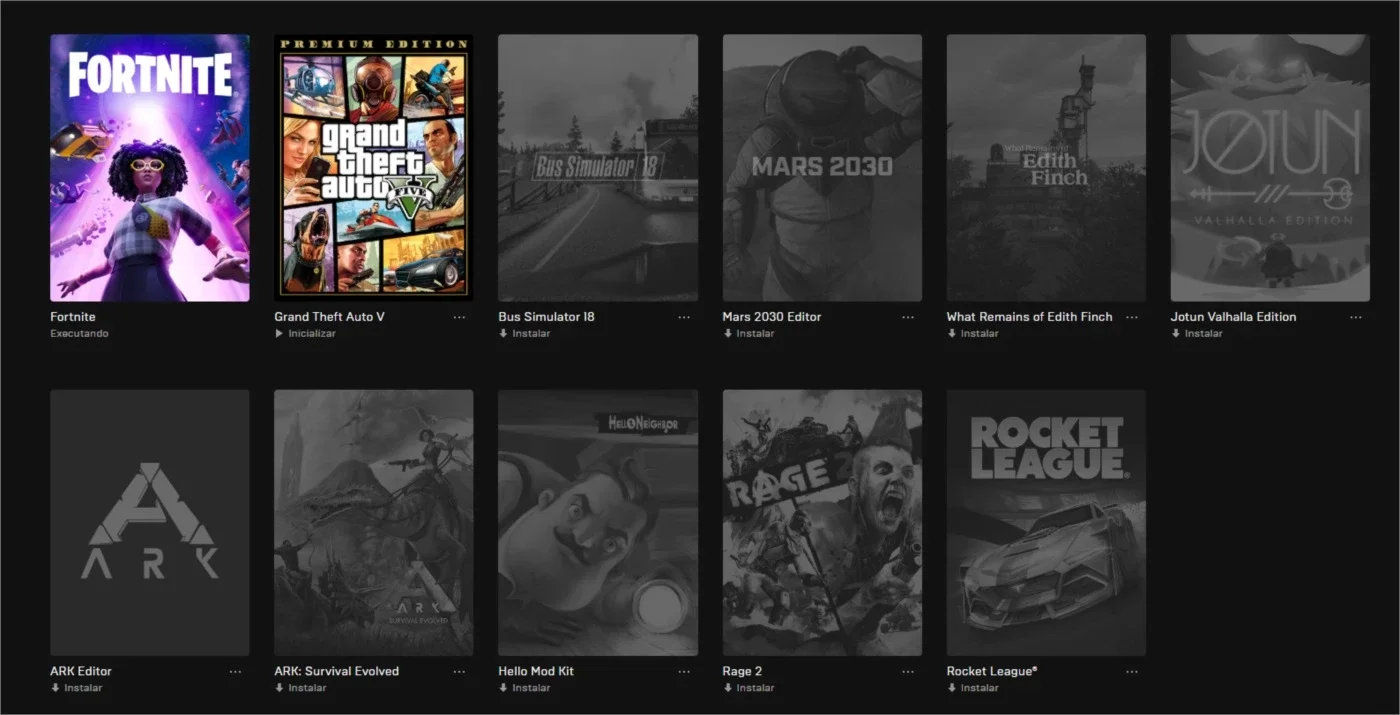Show more options for ARK Editor
Screen dimensions: 1400x715
235,672
